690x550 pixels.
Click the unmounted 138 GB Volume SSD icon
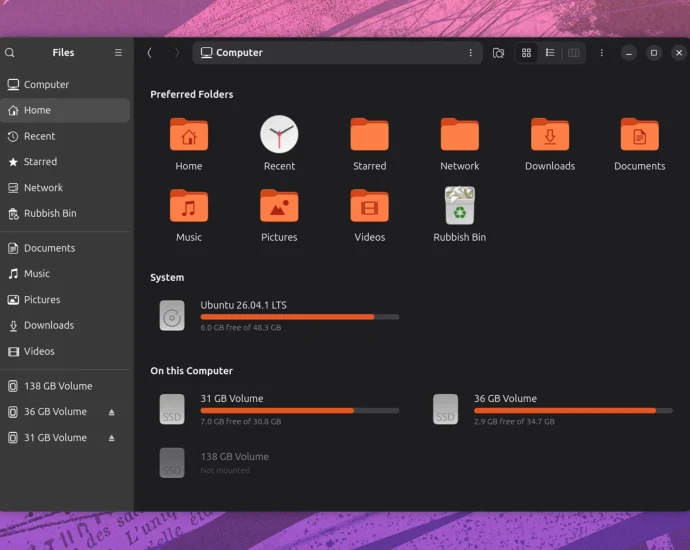172,463
